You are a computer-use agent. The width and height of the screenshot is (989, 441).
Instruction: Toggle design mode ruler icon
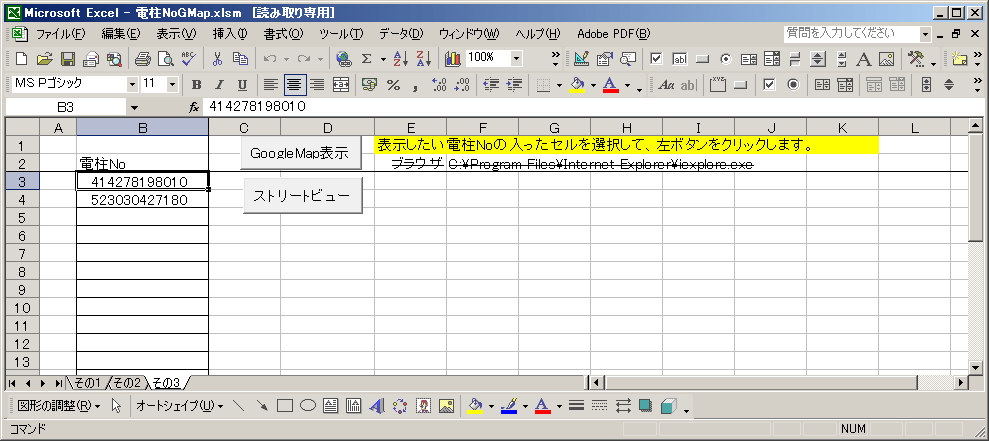582,59
